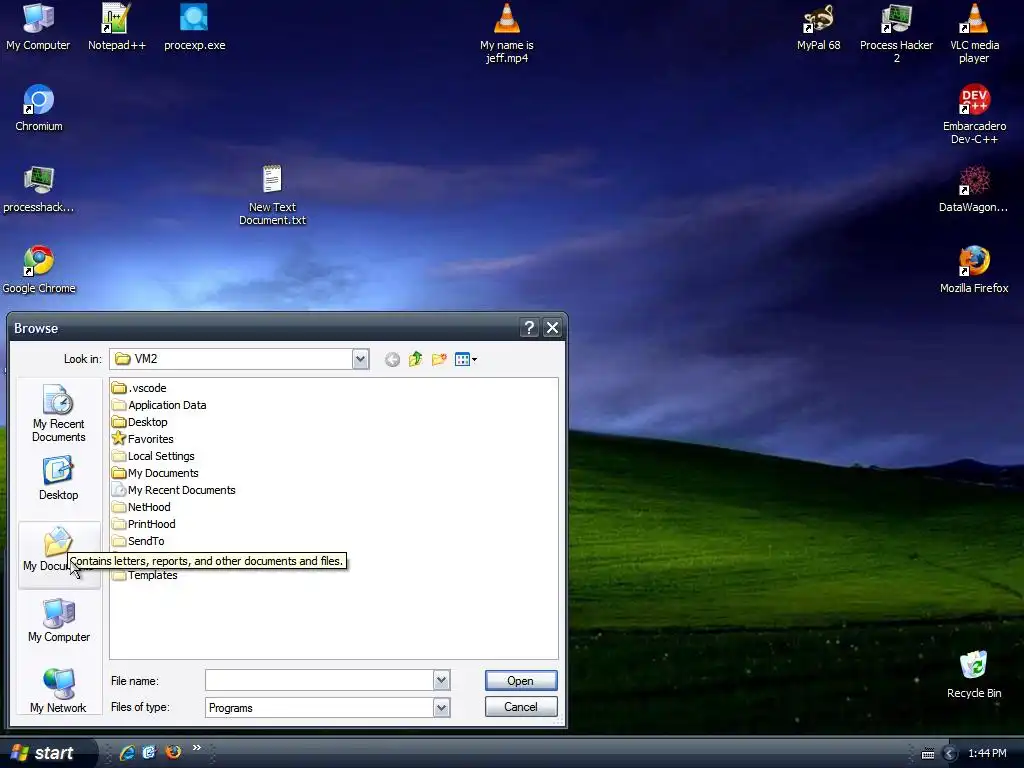Select the Favorites folder
The height and width of the screenshot is (768, 1024).
click(142, 439)
